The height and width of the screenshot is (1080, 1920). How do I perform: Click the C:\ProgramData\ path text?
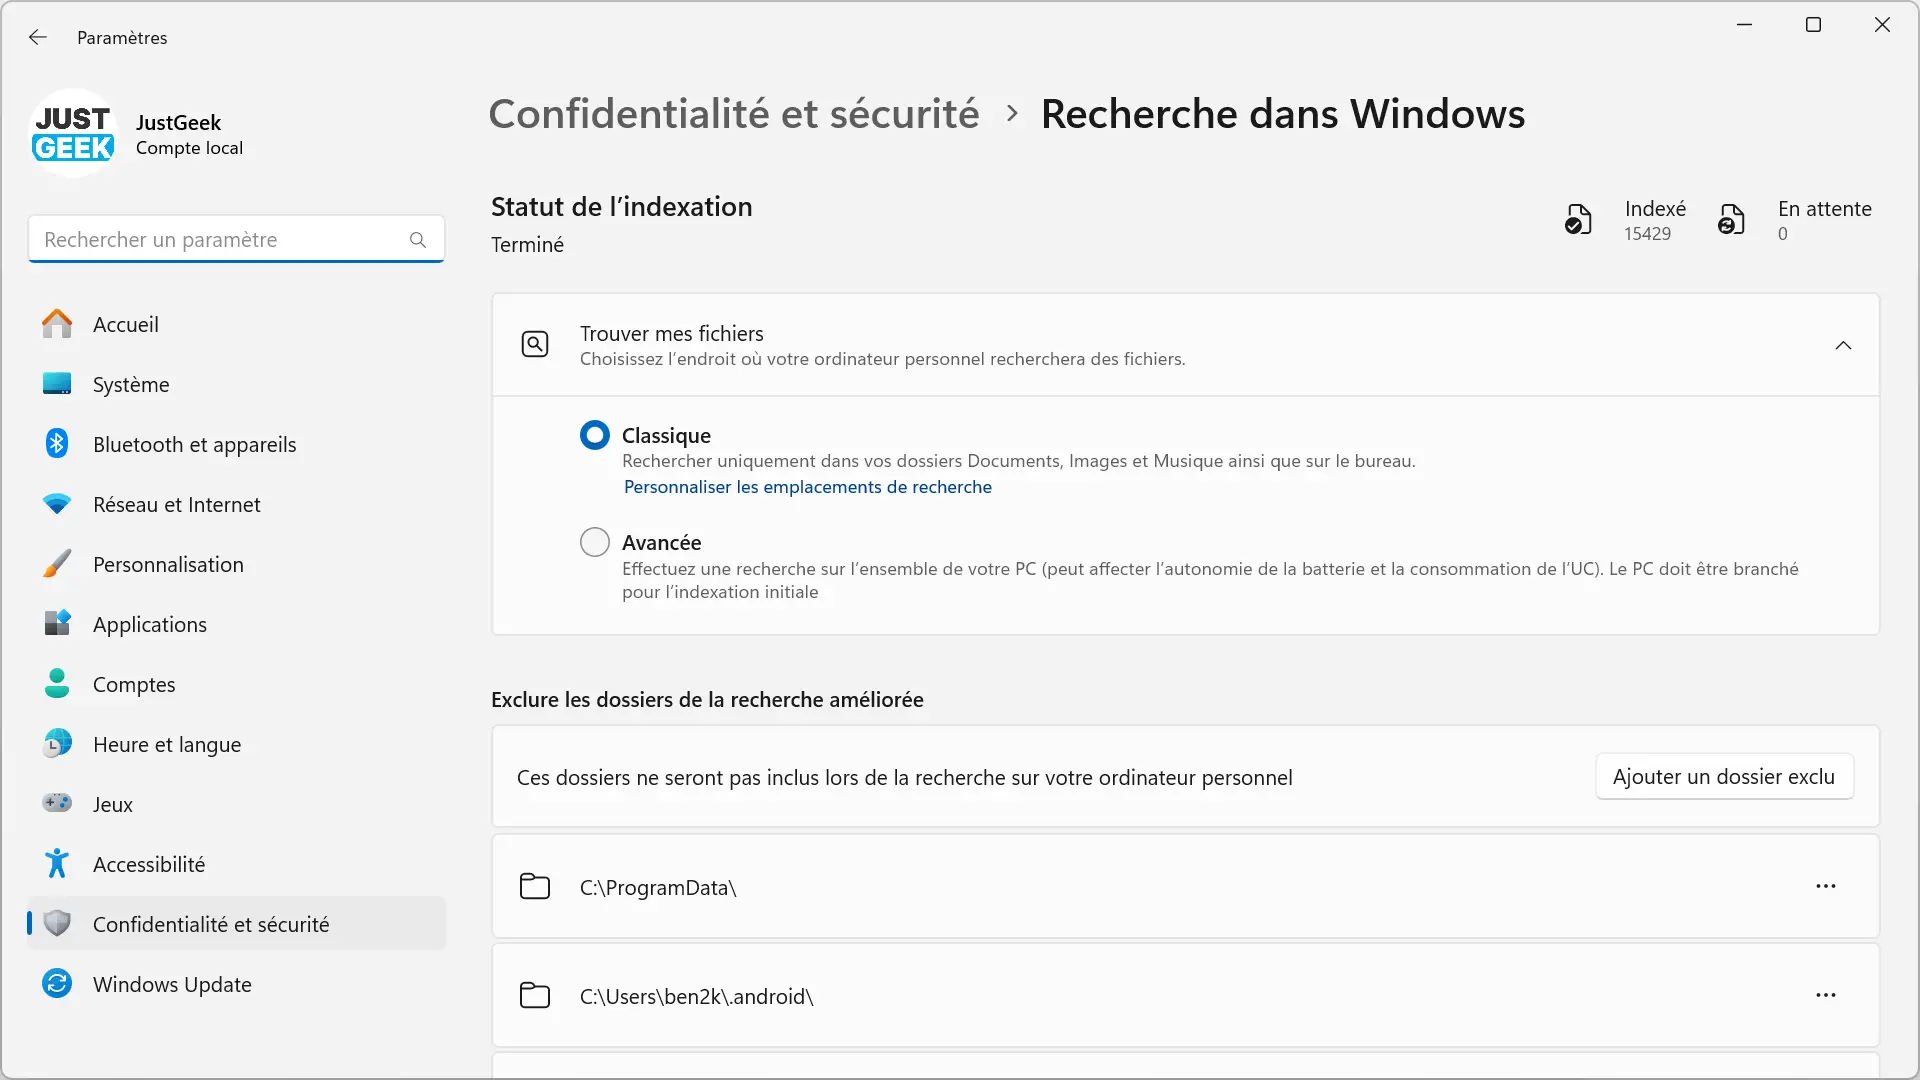coord(658,887)
